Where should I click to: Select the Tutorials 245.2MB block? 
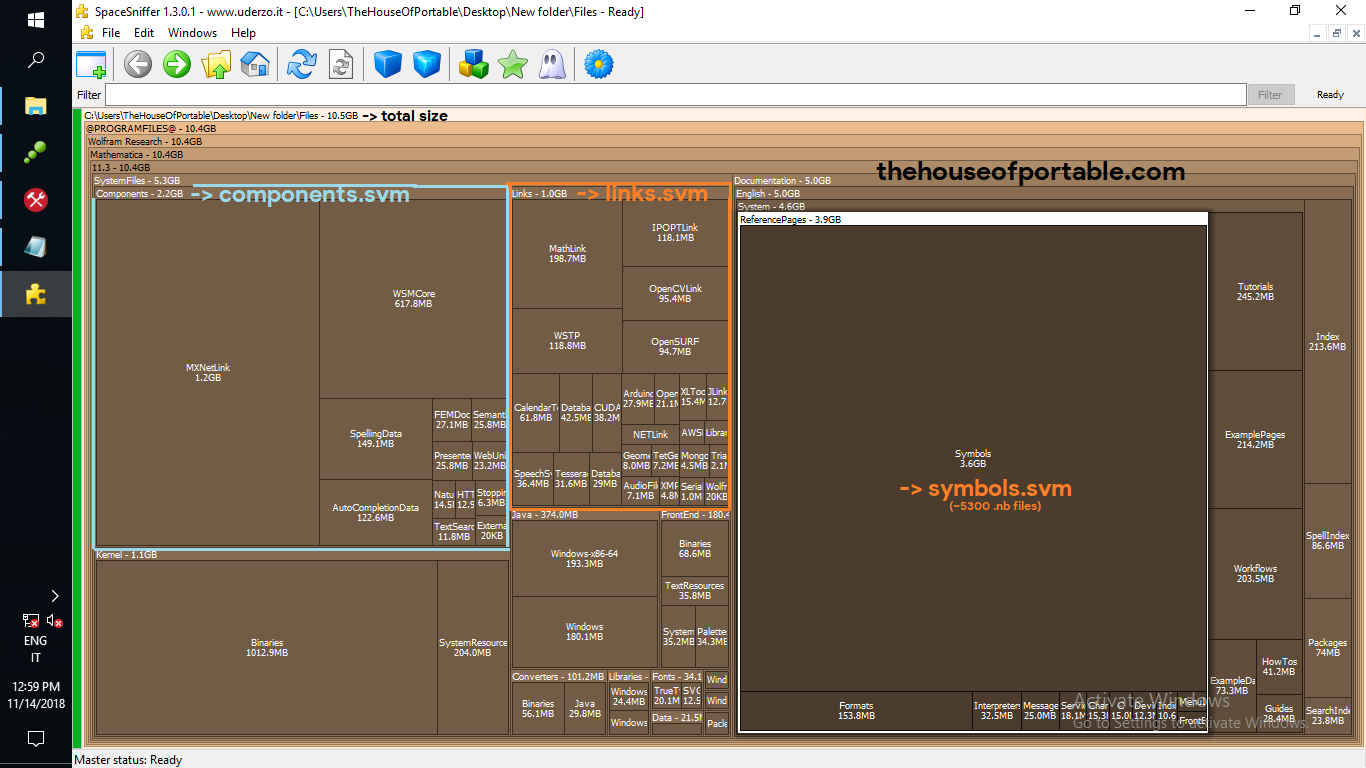click(x=1255, y=291)
